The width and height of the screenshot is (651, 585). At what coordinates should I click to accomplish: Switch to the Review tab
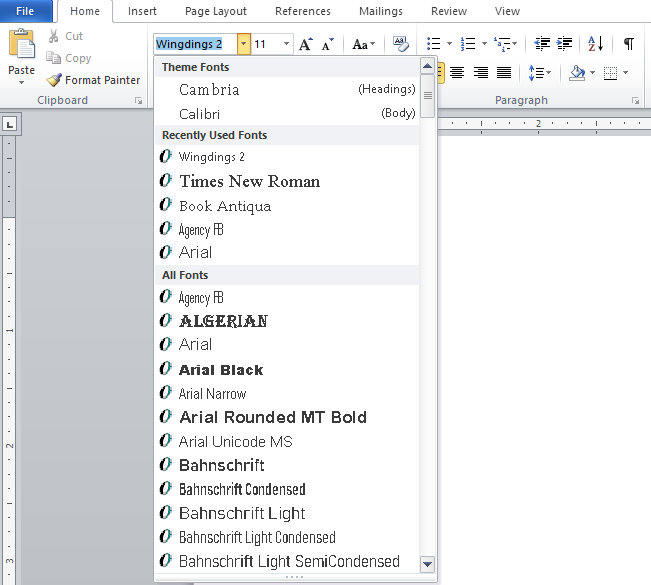449,11
